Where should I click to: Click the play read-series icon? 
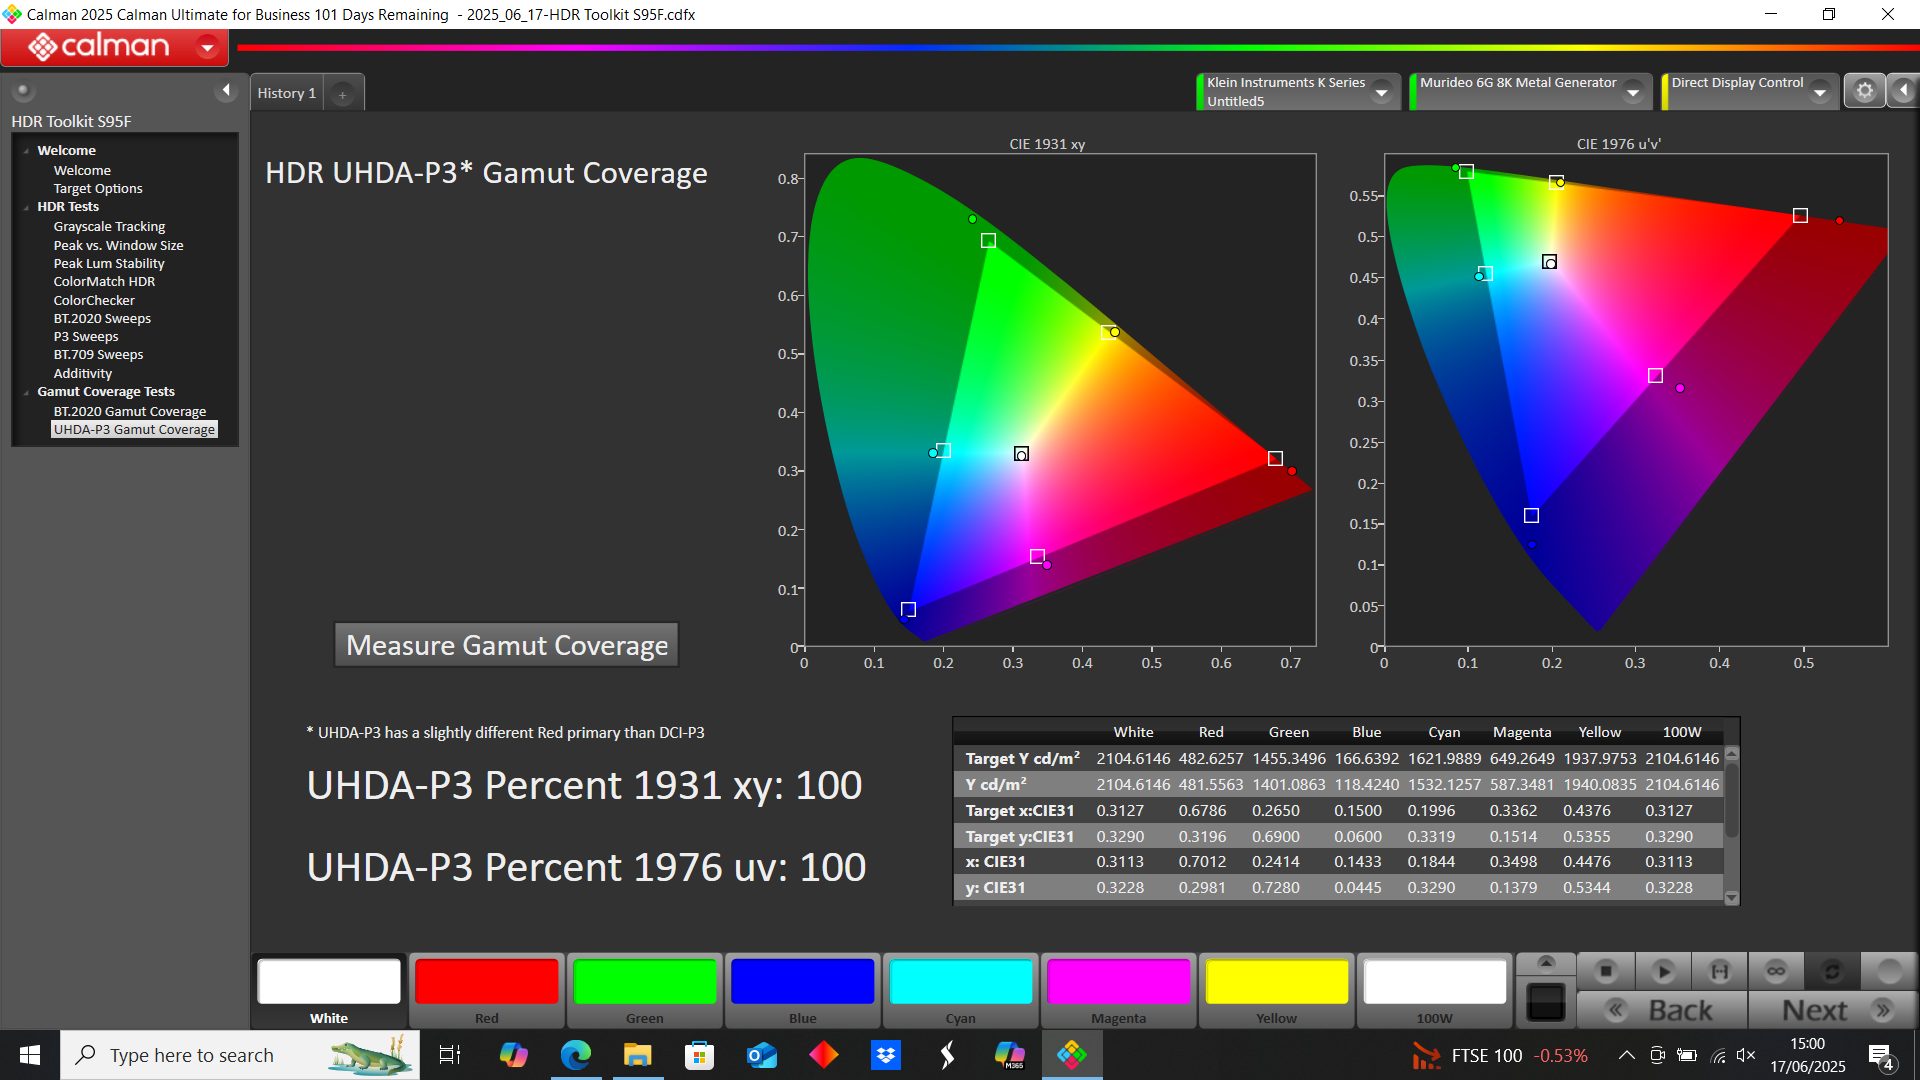point(1664,970)
